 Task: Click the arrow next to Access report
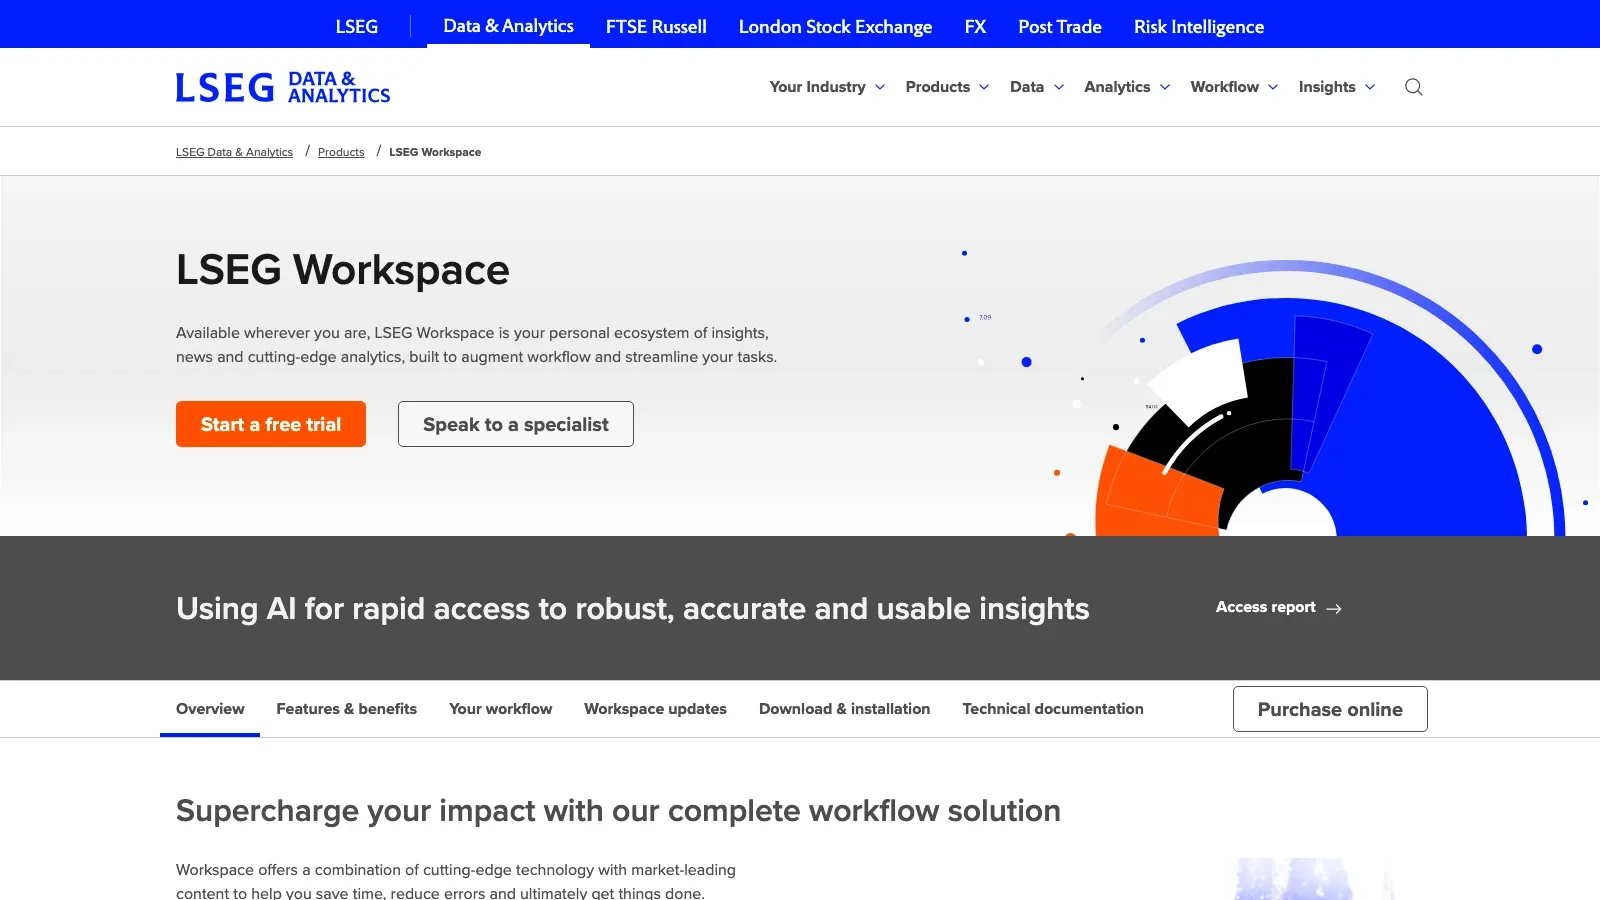pyautogui.click(x=1334, y=608)
